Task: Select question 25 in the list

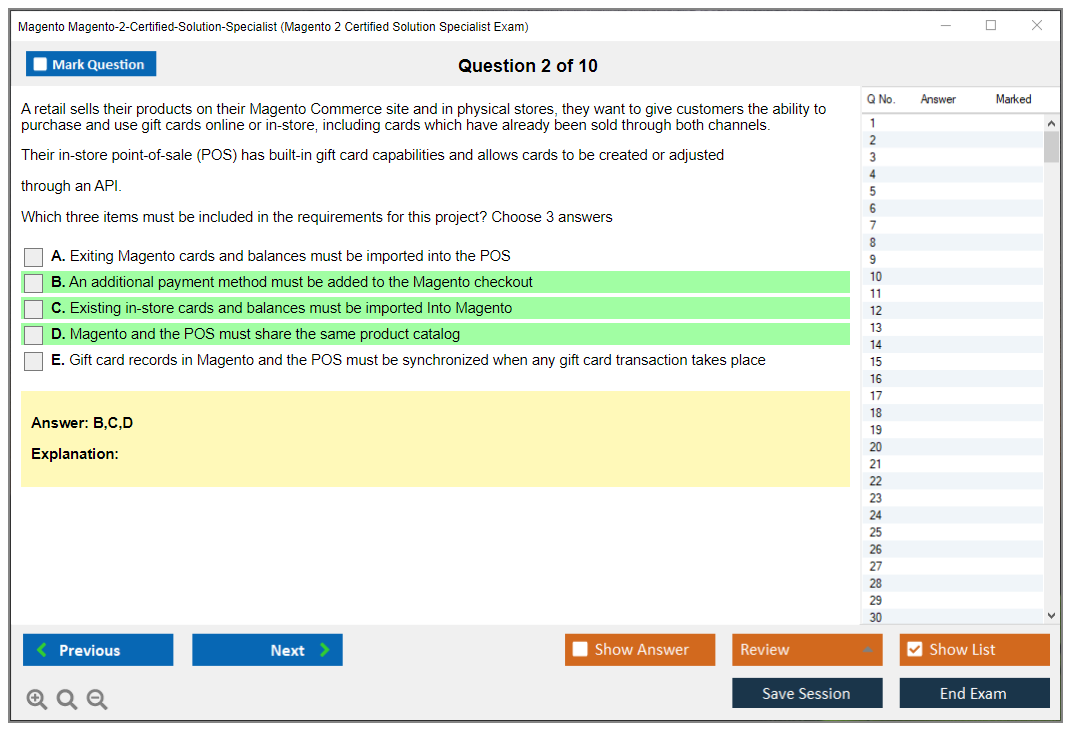Action: 876,533
